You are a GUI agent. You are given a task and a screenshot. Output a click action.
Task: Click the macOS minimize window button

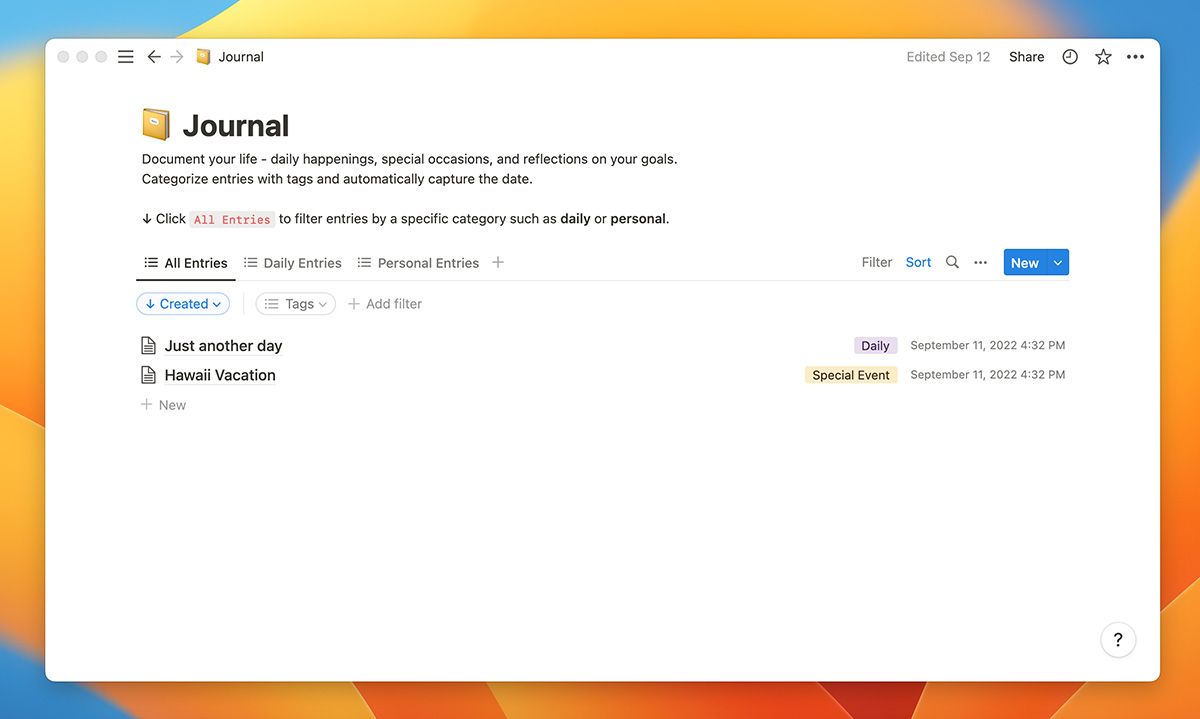coord(82,57)
